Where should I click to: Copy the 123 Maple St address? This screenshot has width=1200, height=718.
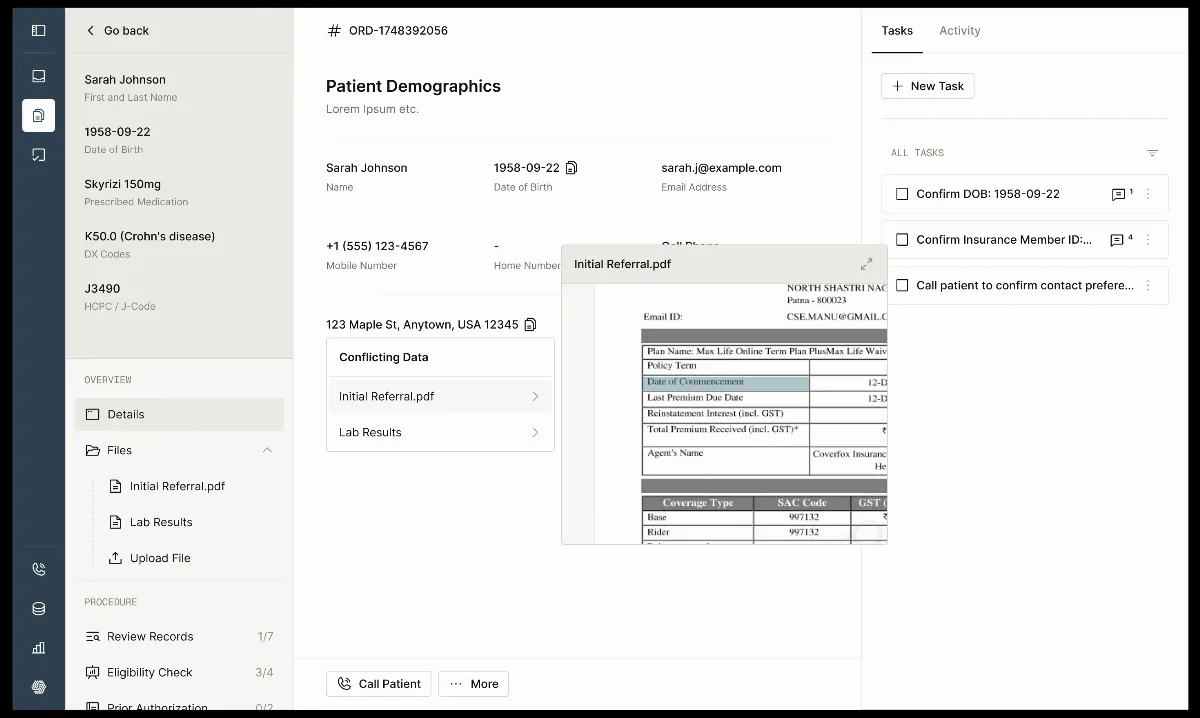530,324
